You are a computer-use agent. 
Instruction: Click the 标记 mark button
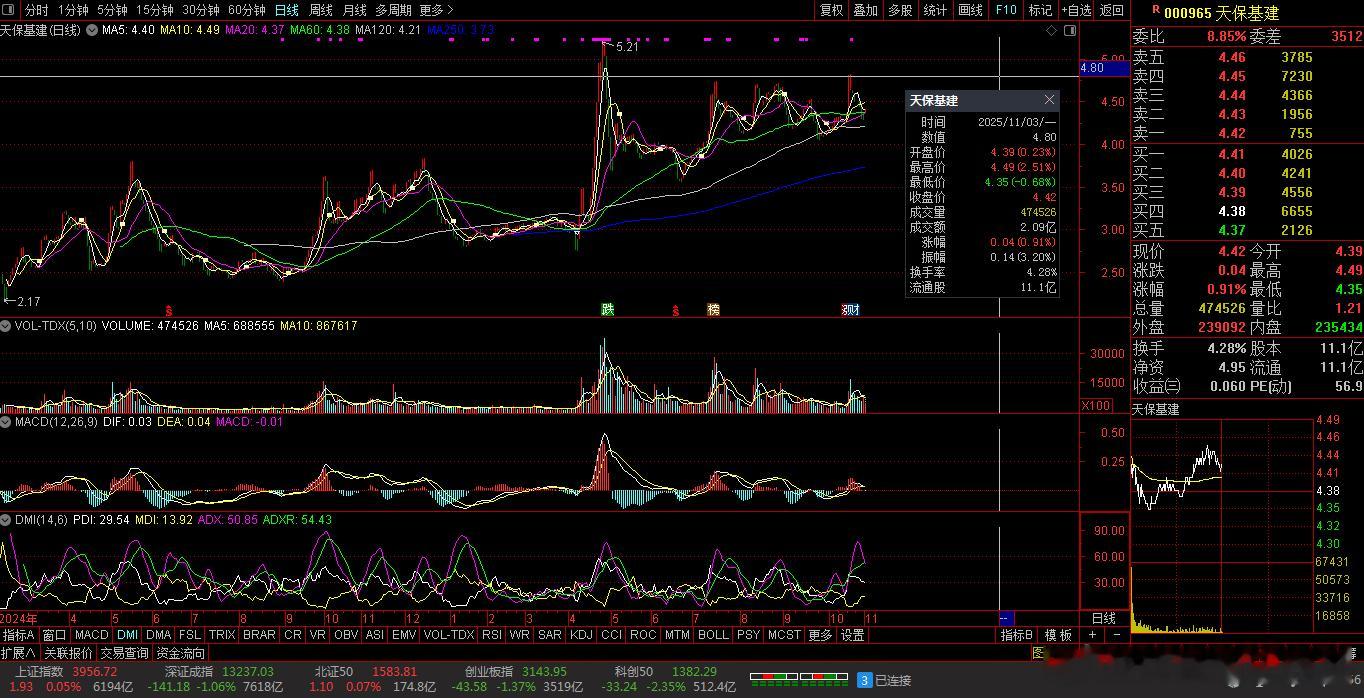[x=1040, y=10]
